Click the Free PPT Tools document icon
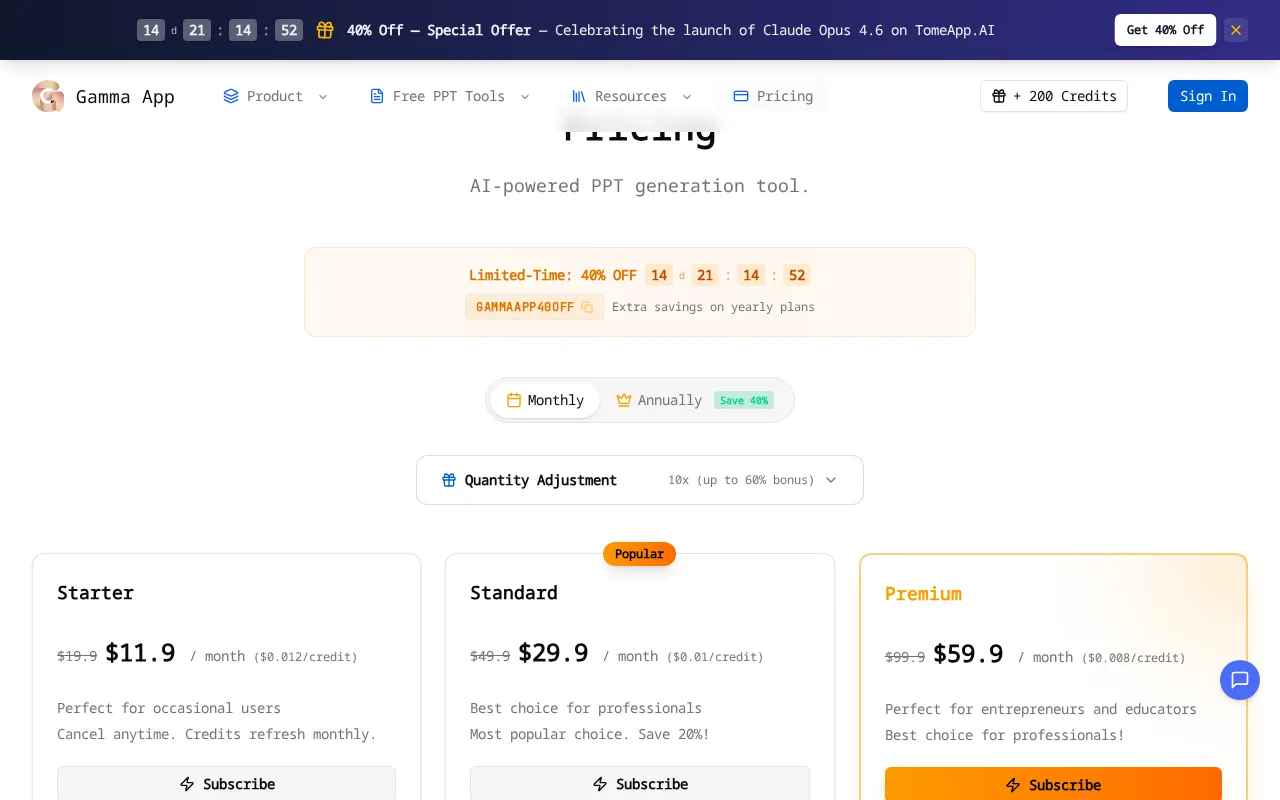1280x800 pixels. tap(377, 96)
